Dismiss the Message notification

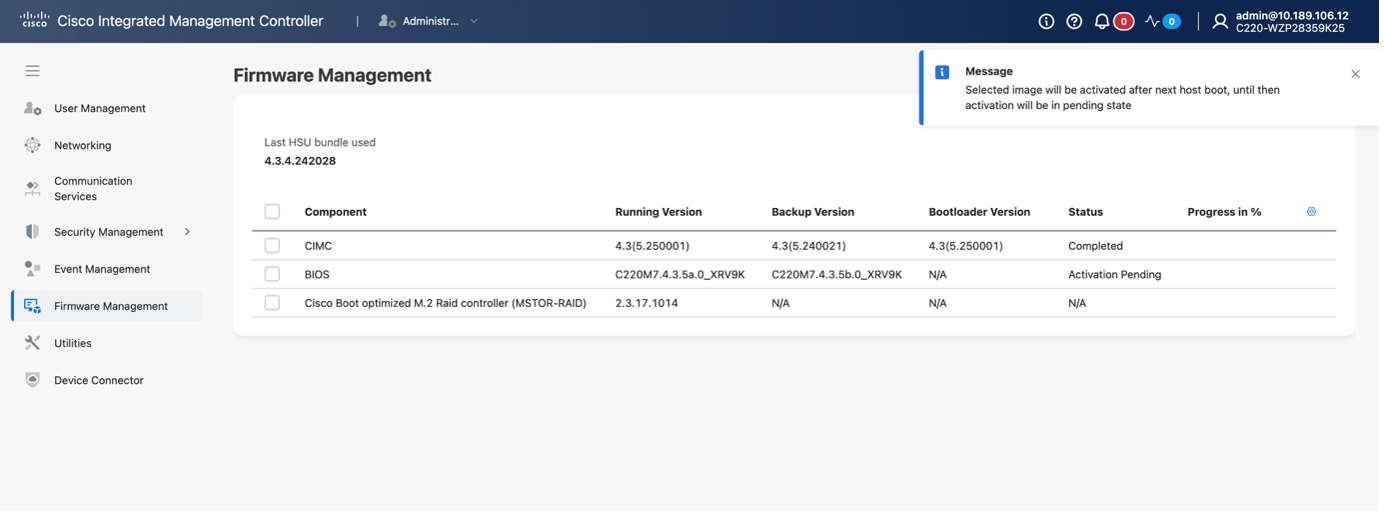click(1355, 74)
